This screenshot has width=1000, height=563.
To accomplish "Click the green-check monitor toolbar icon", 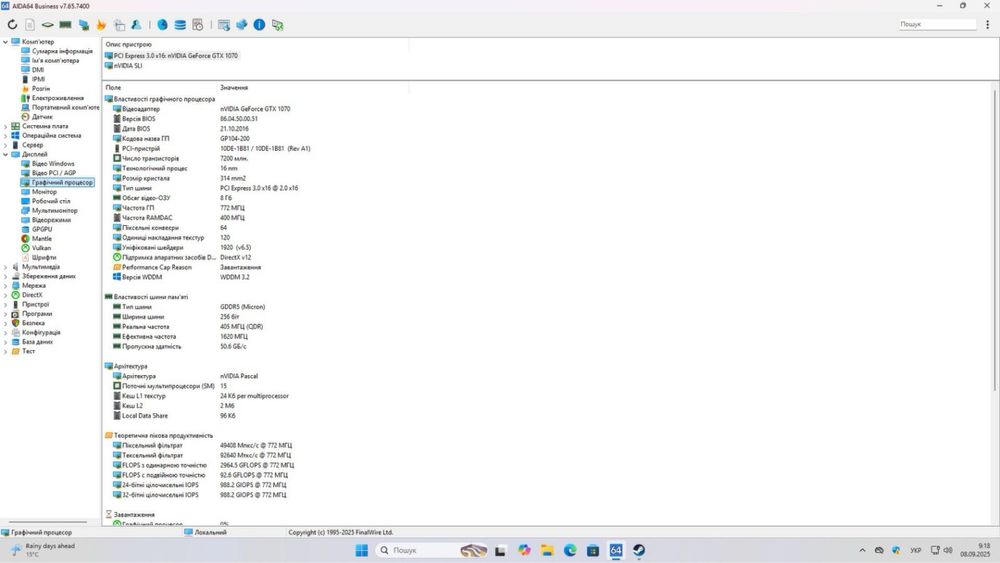I will tap(277, 25).
